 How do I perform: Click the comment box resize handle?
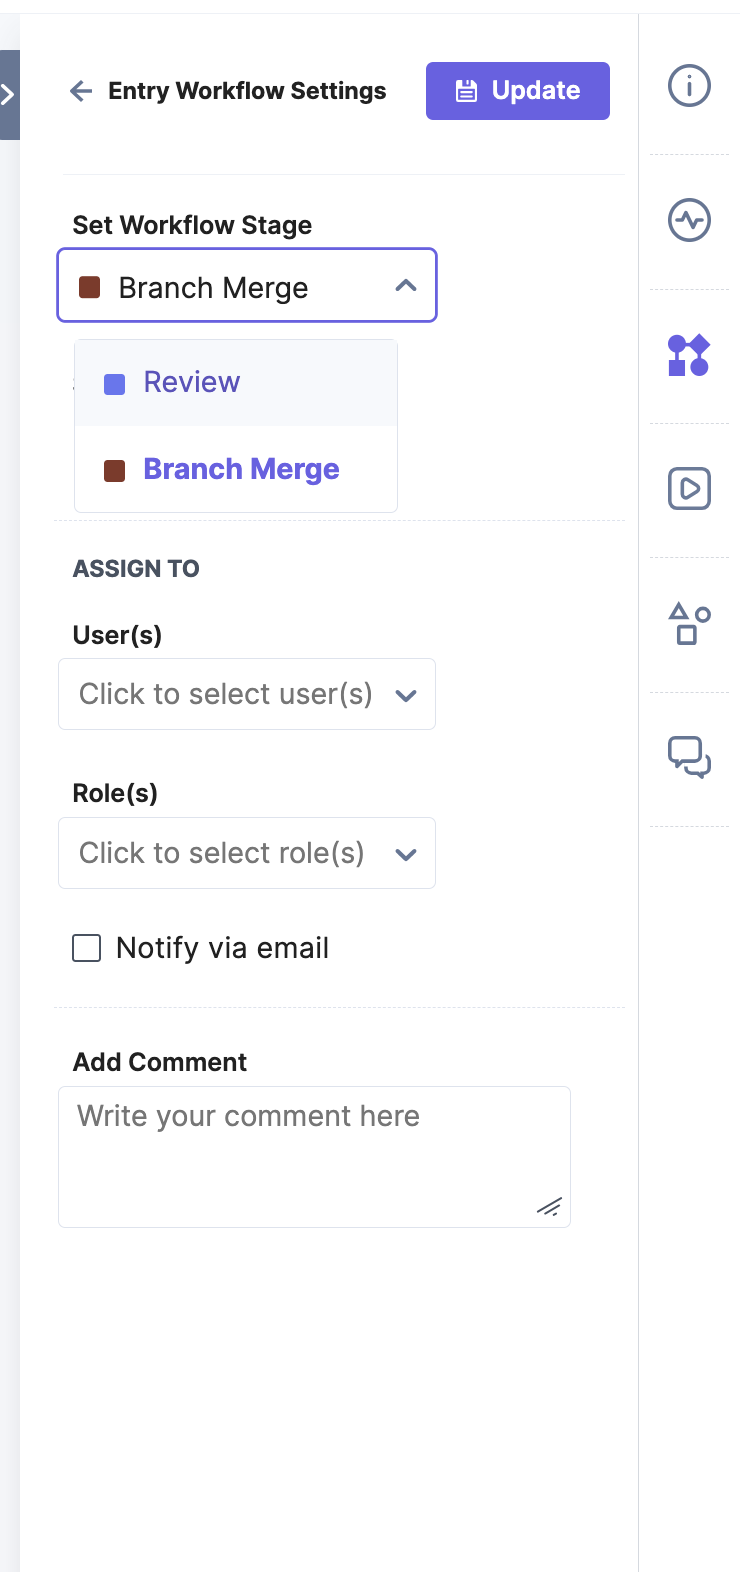coord(549,1207)
